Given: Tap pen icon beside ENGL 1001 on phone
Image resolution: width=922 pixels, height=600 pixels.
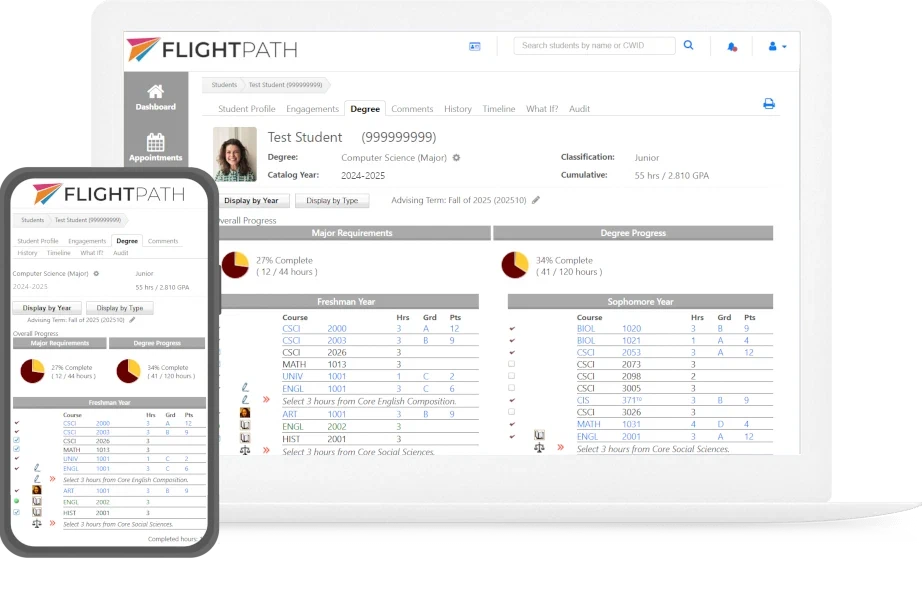Looking at the screenshot, I should 37,468.
